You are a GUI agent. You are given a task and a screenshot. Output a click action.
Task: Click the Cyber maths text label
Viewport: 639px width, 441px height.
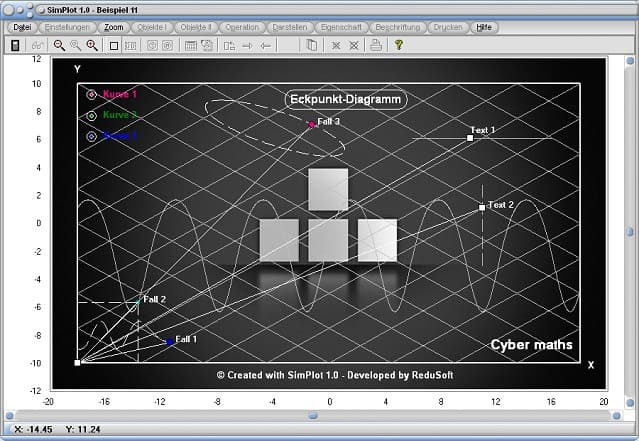click(531, 345)
